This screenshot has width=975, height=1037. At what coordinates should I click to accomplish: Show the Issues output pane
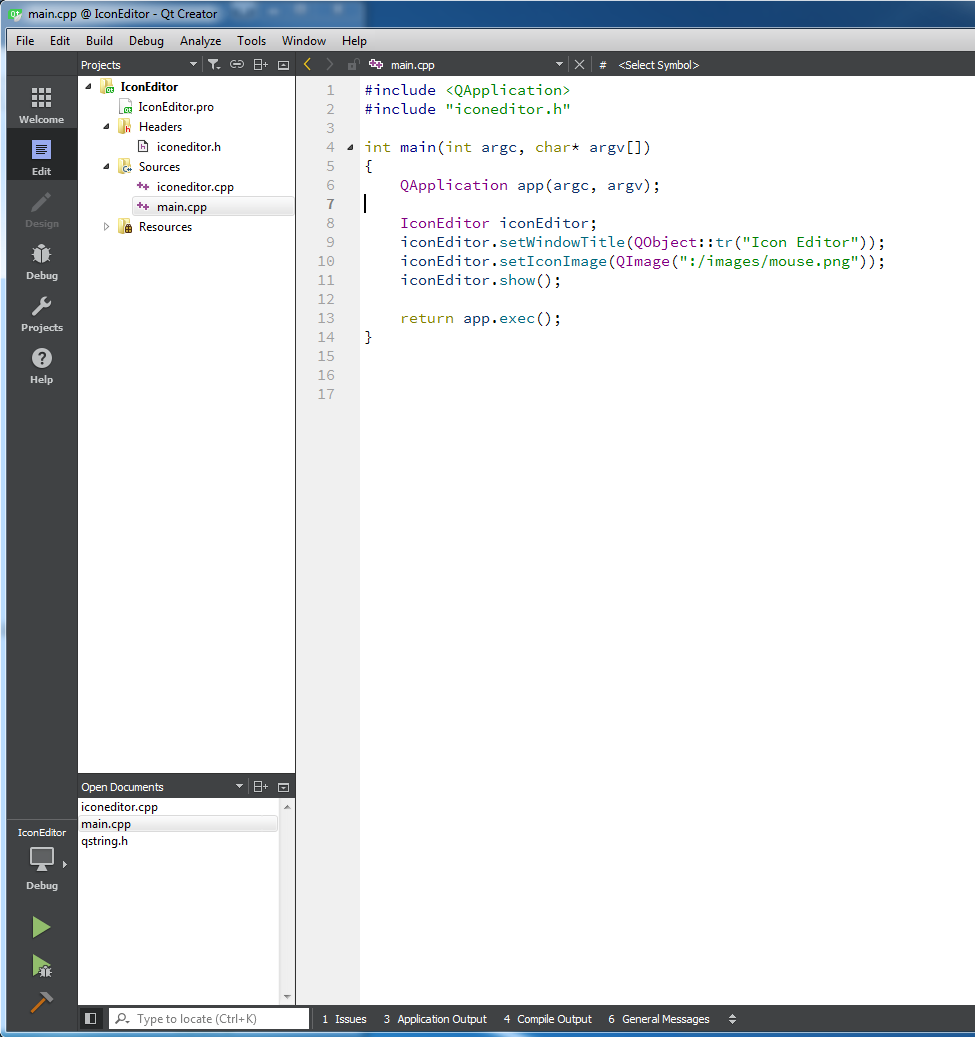tap(344, 1019)
